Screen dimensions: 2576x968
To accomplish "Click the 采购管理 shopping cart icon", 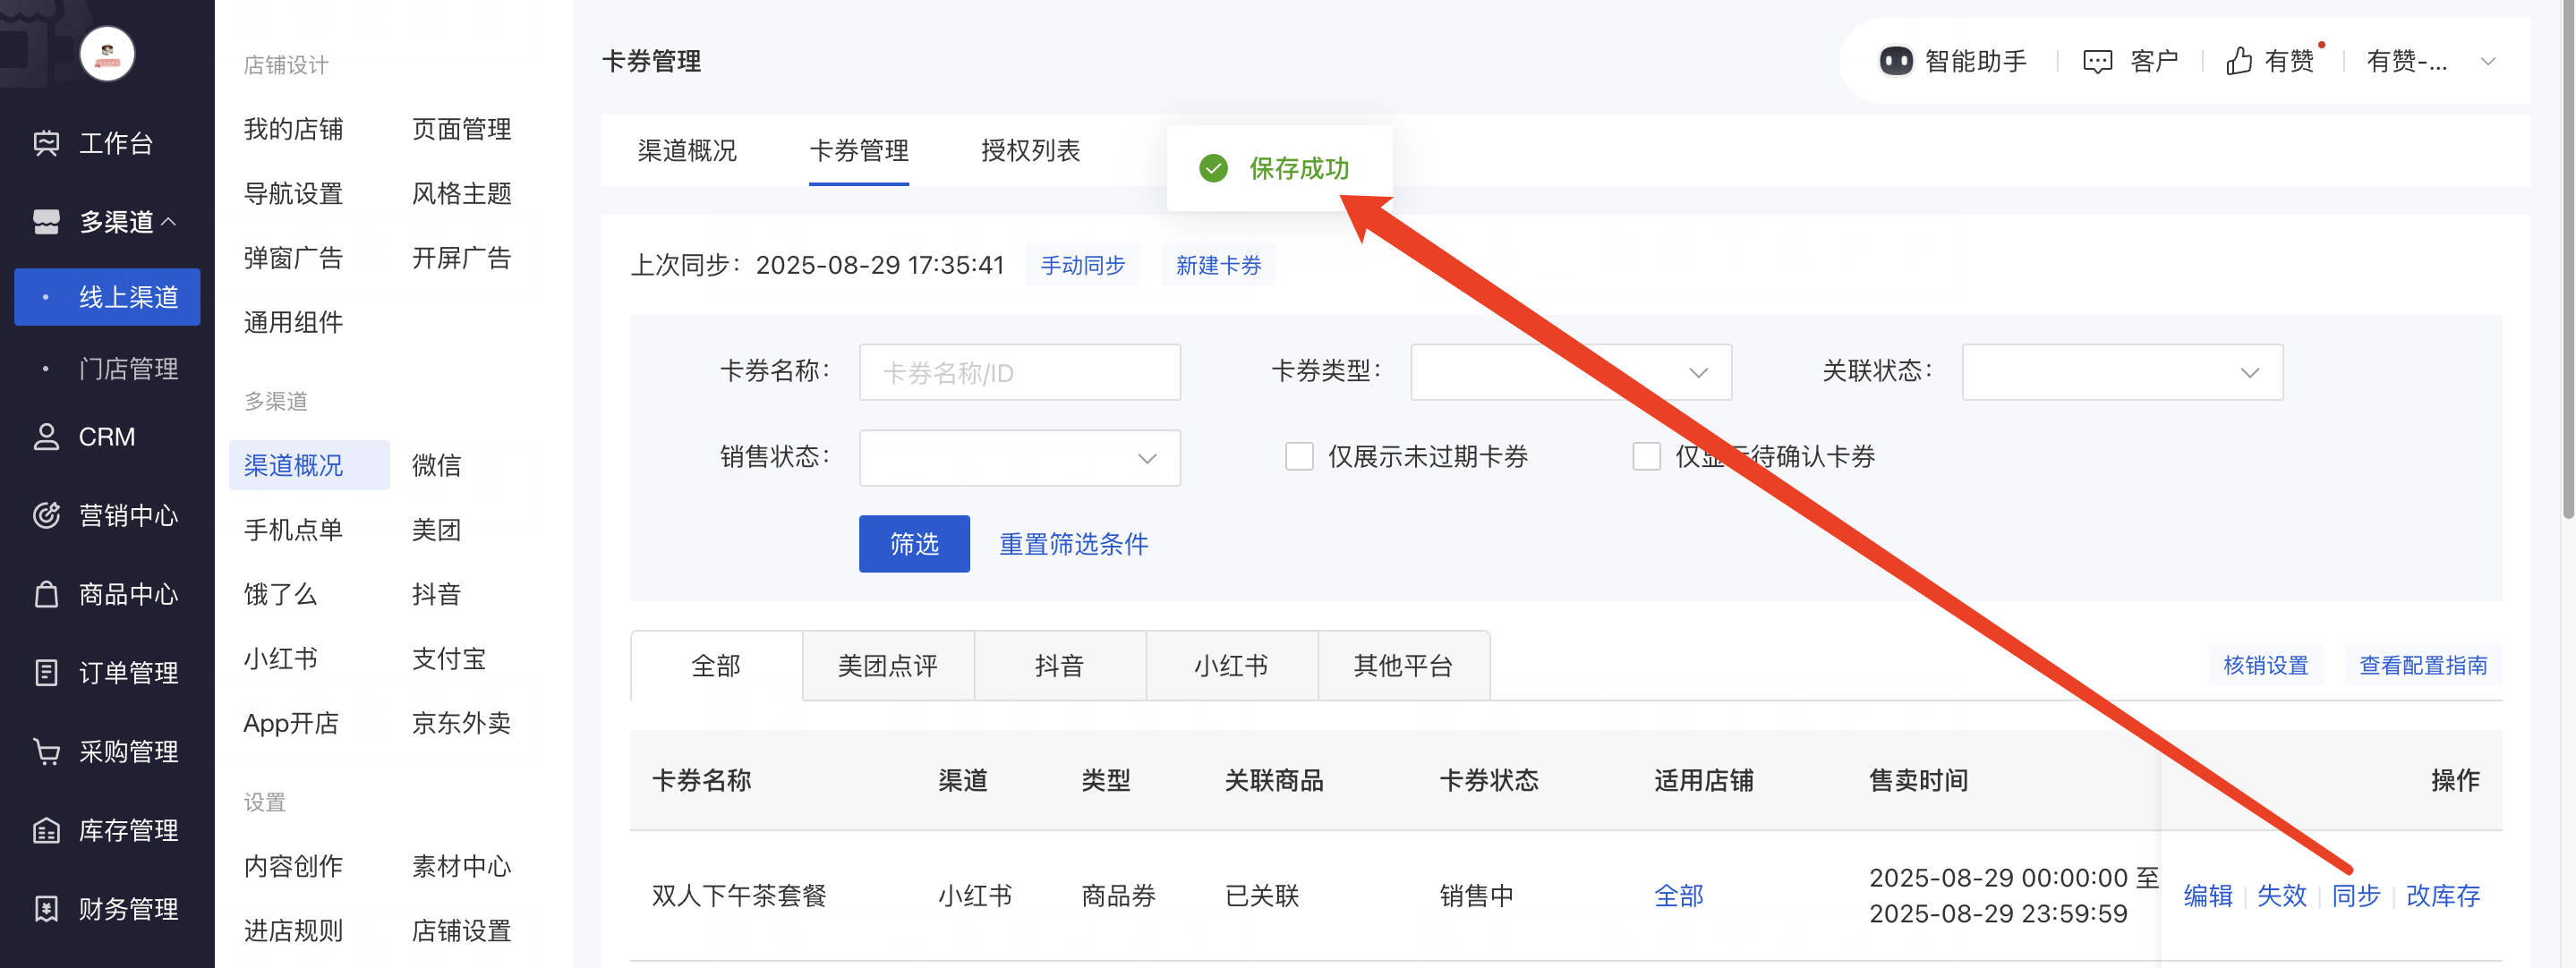I will pos(46,751).
